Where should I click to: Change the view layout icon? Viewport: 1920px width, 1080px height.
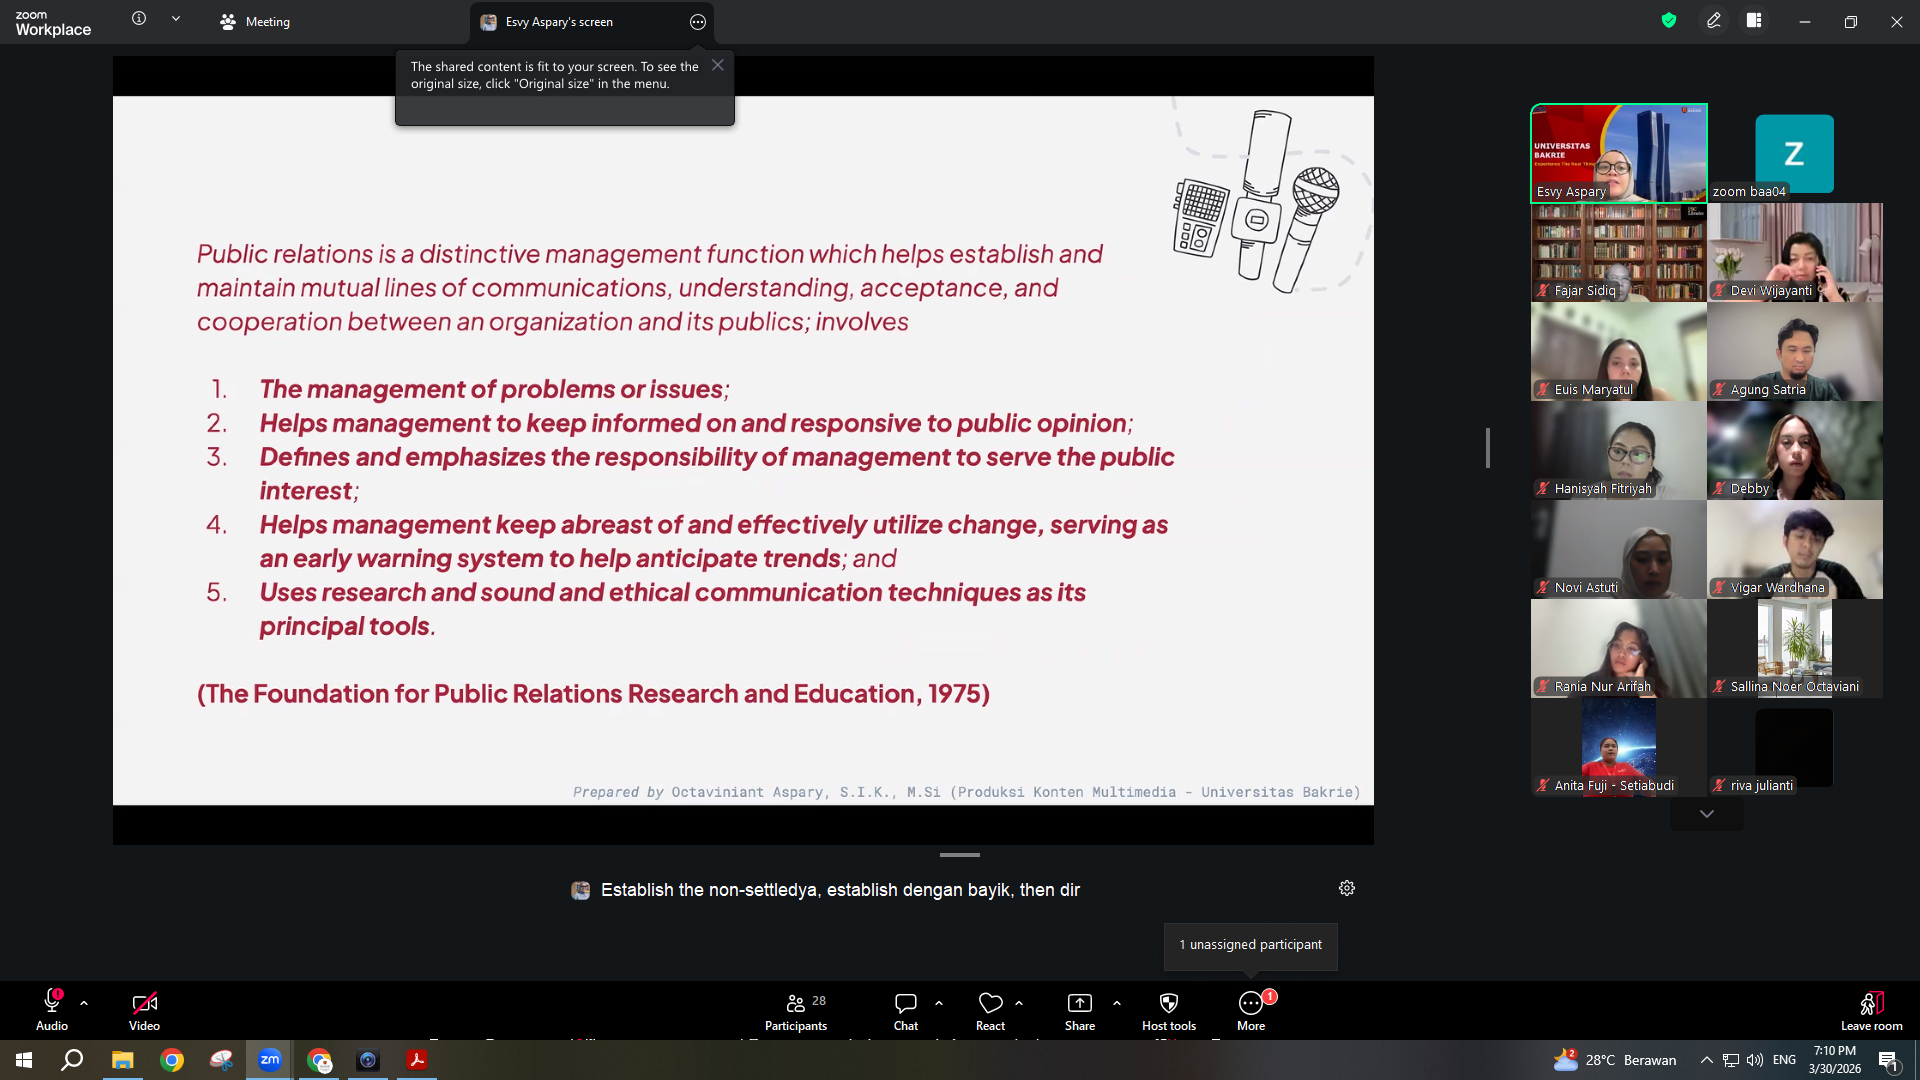click(x=1754, y=20)
